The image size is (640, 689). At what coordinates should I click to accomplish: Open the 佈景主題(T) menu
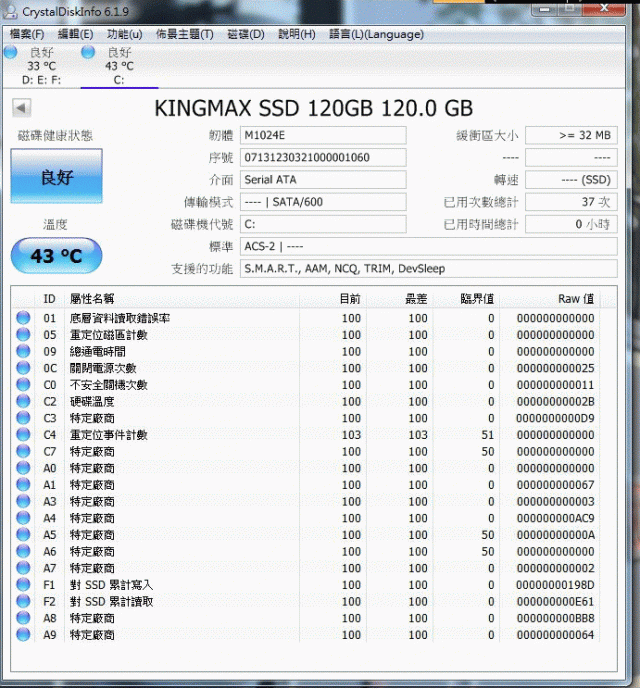coord(185,34)
